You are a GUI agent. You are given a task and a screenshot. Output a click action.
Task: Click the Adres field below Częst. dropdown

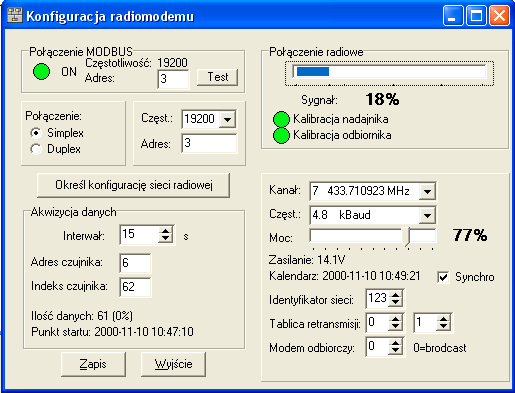coord(209,143)
